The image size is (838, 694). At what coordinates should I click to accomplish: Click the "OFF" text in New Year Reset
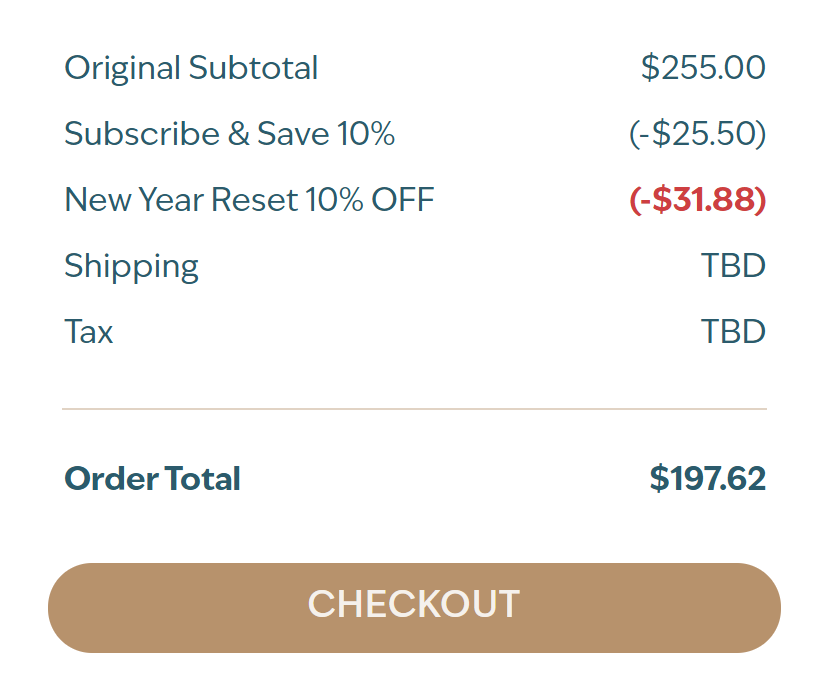pyautogui.click(x=403, y=200)
